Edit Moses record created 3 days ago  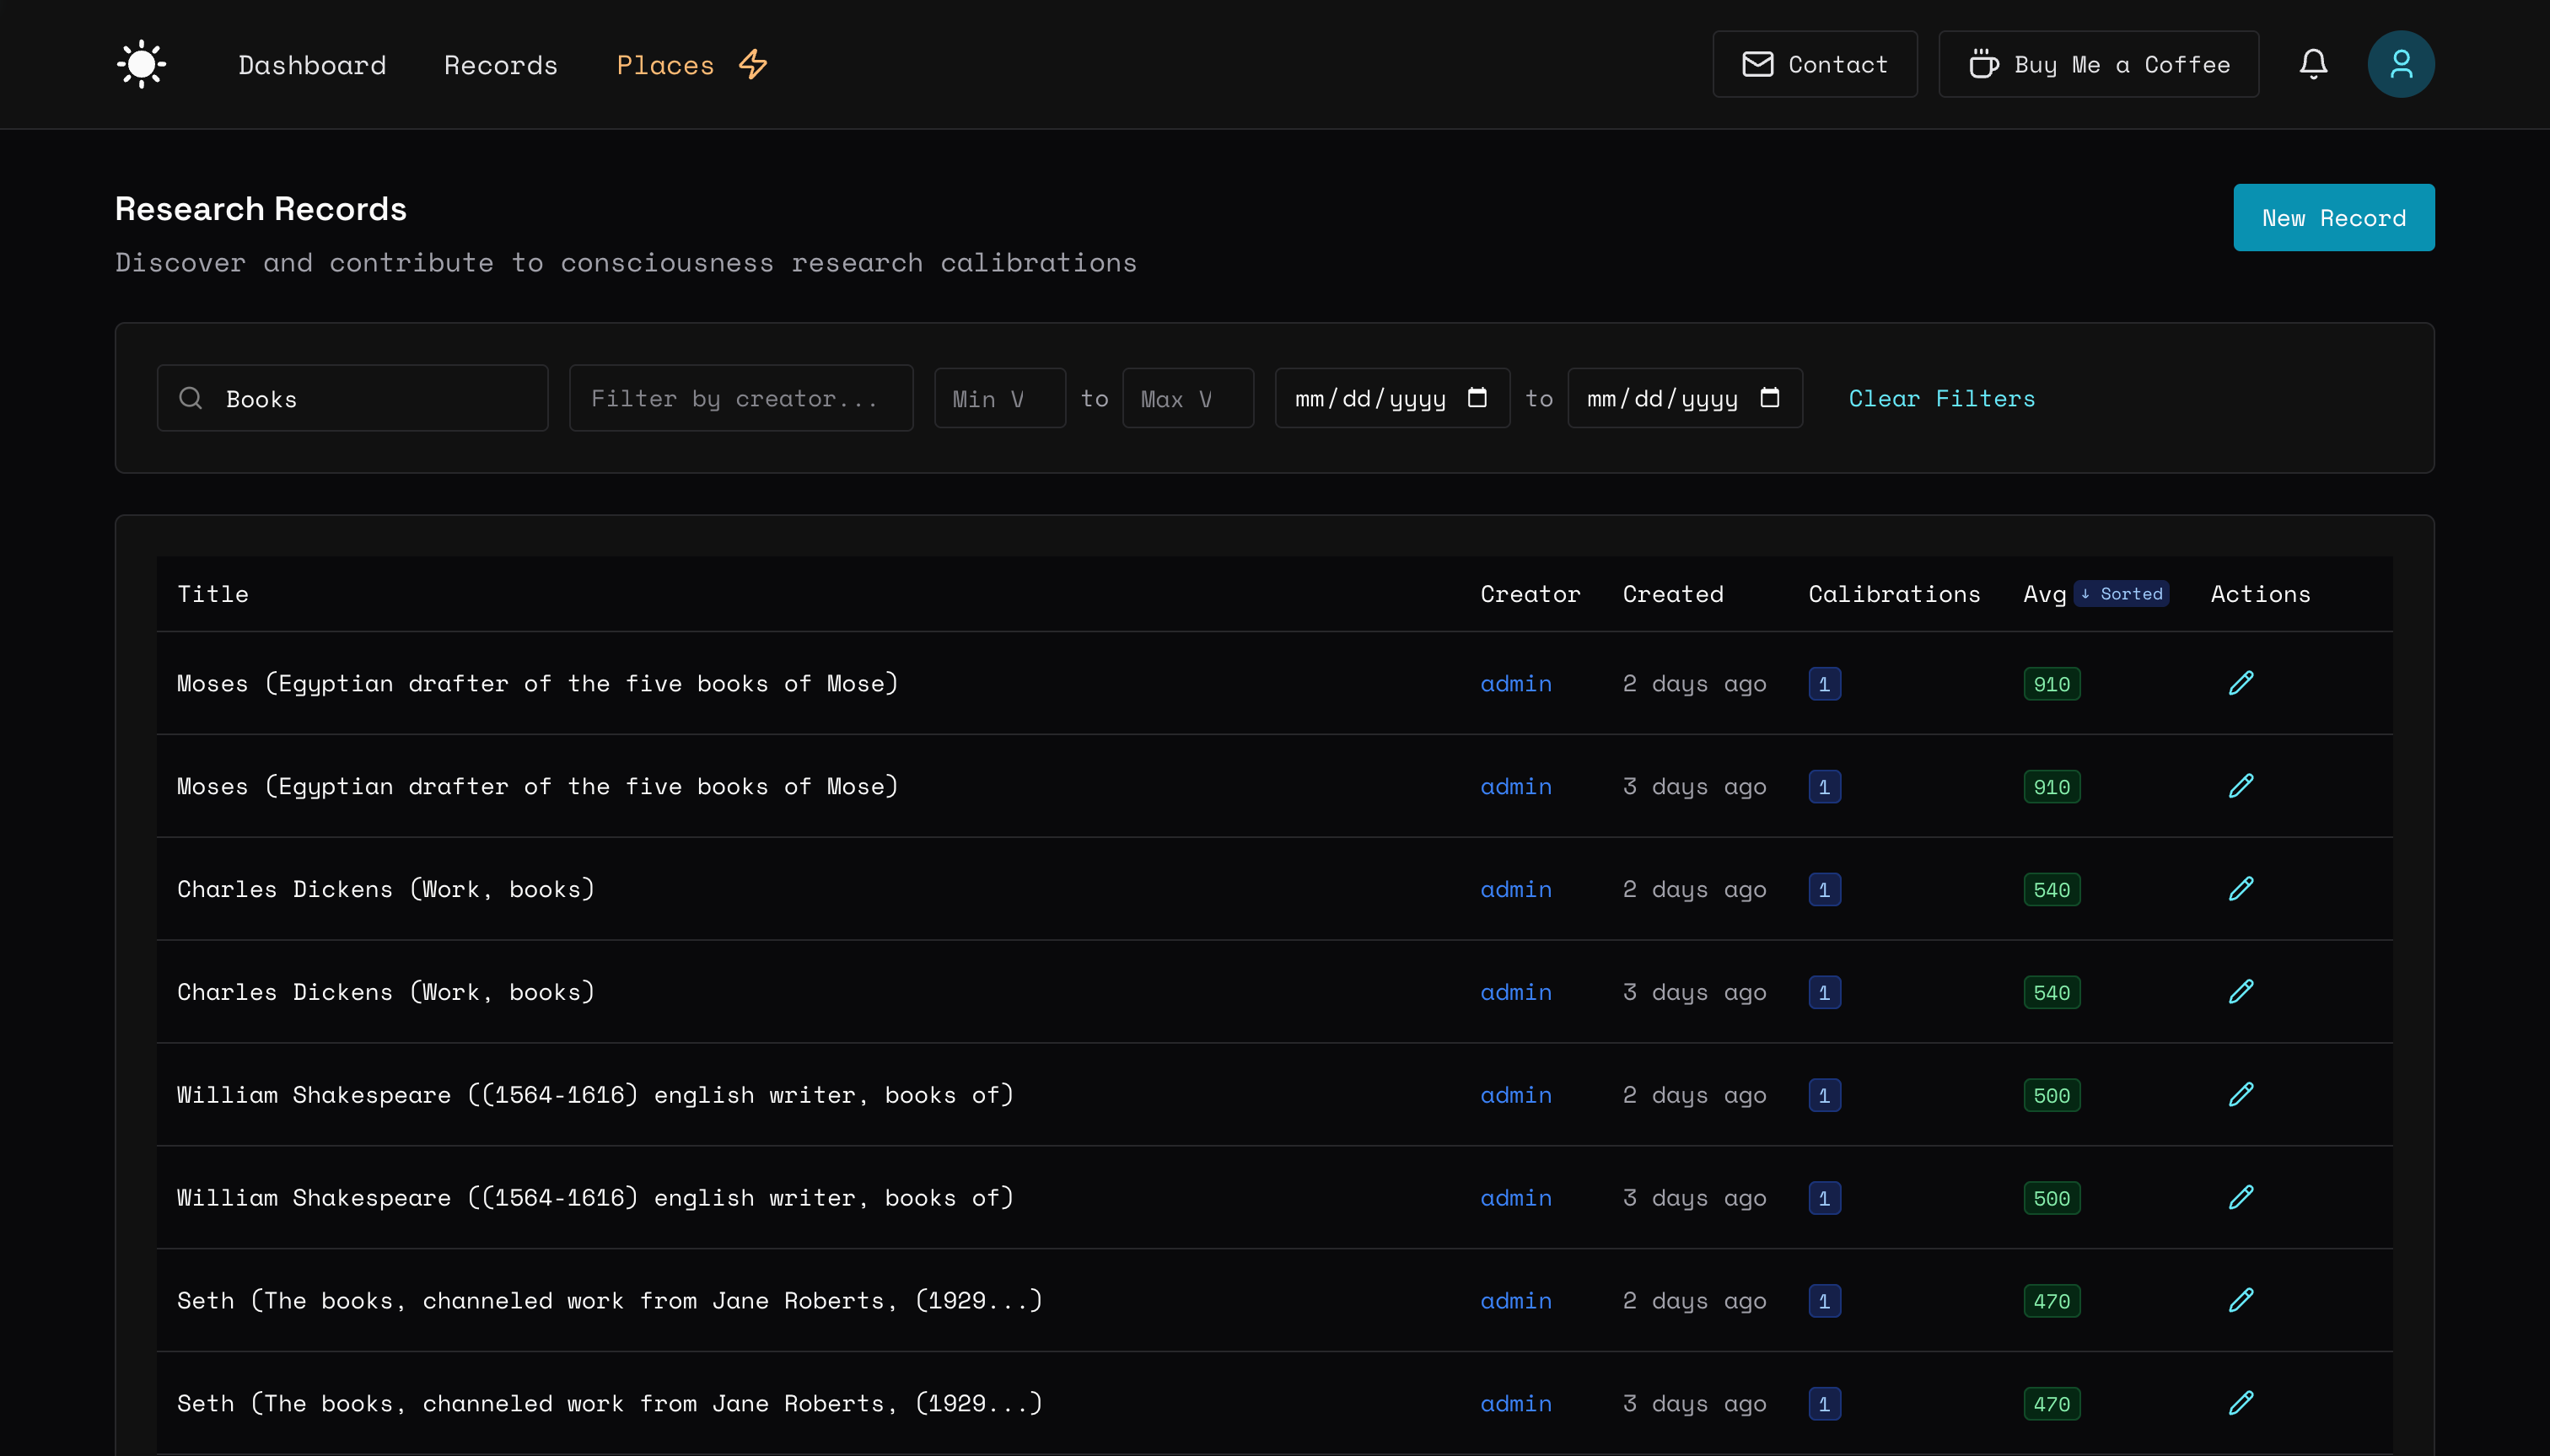tap(2241, 786)
